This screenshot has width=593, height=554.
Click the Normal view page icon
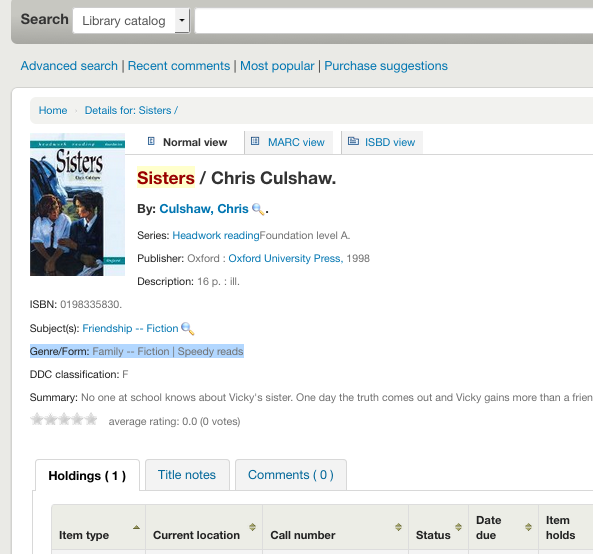[x=151, y=141]
